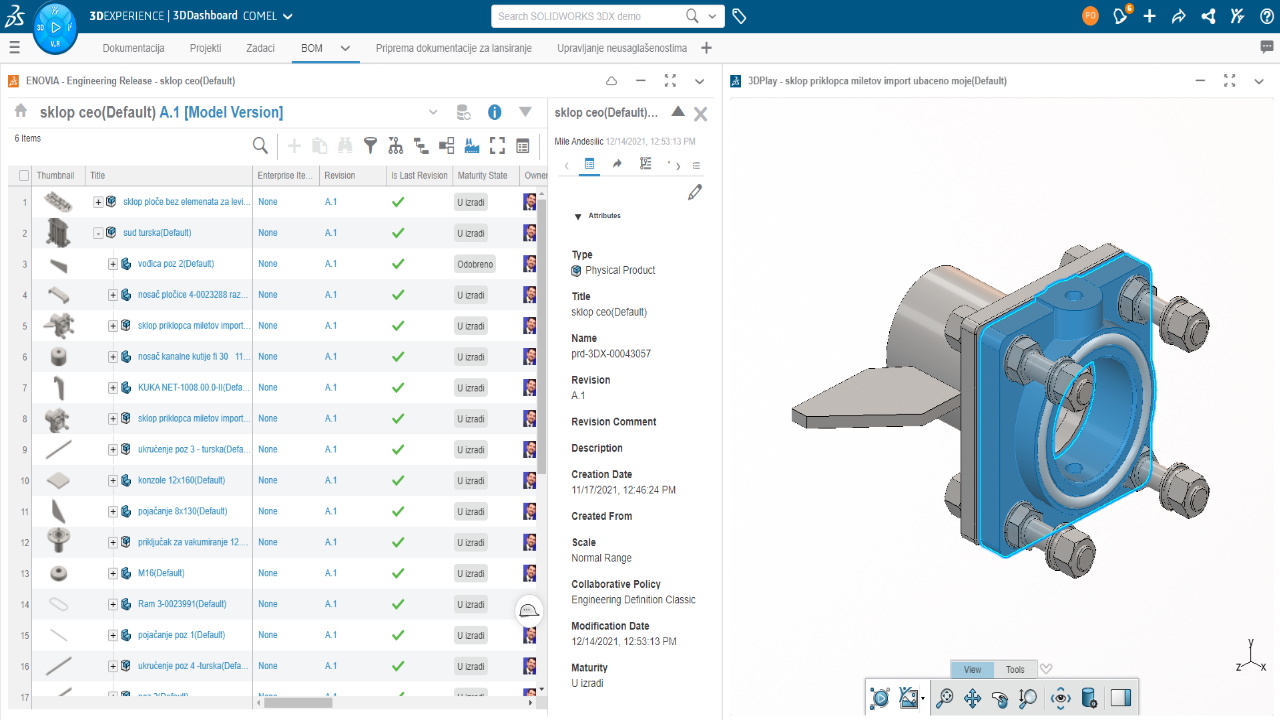Screen dimensions: 1280x720
Task: Open the blue information icon in ENOVIA header
Action: tap(494, 113)
